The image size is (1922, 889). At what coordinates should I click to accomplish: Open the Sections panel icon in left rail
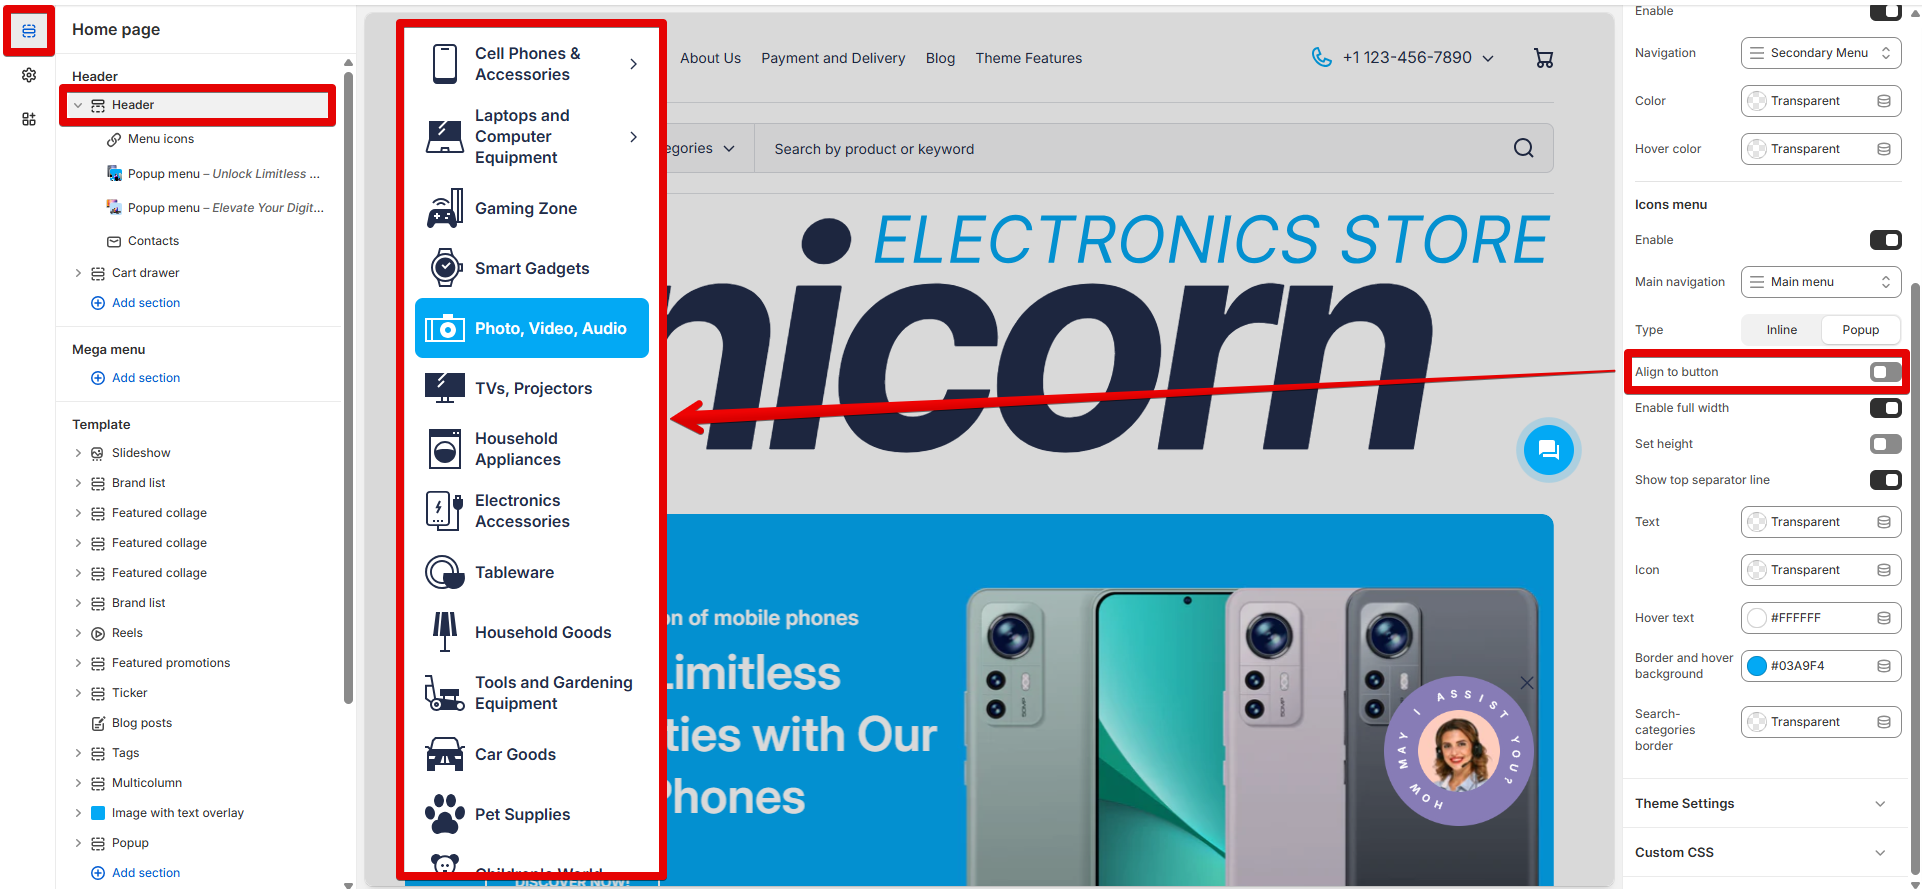point(29,31)
